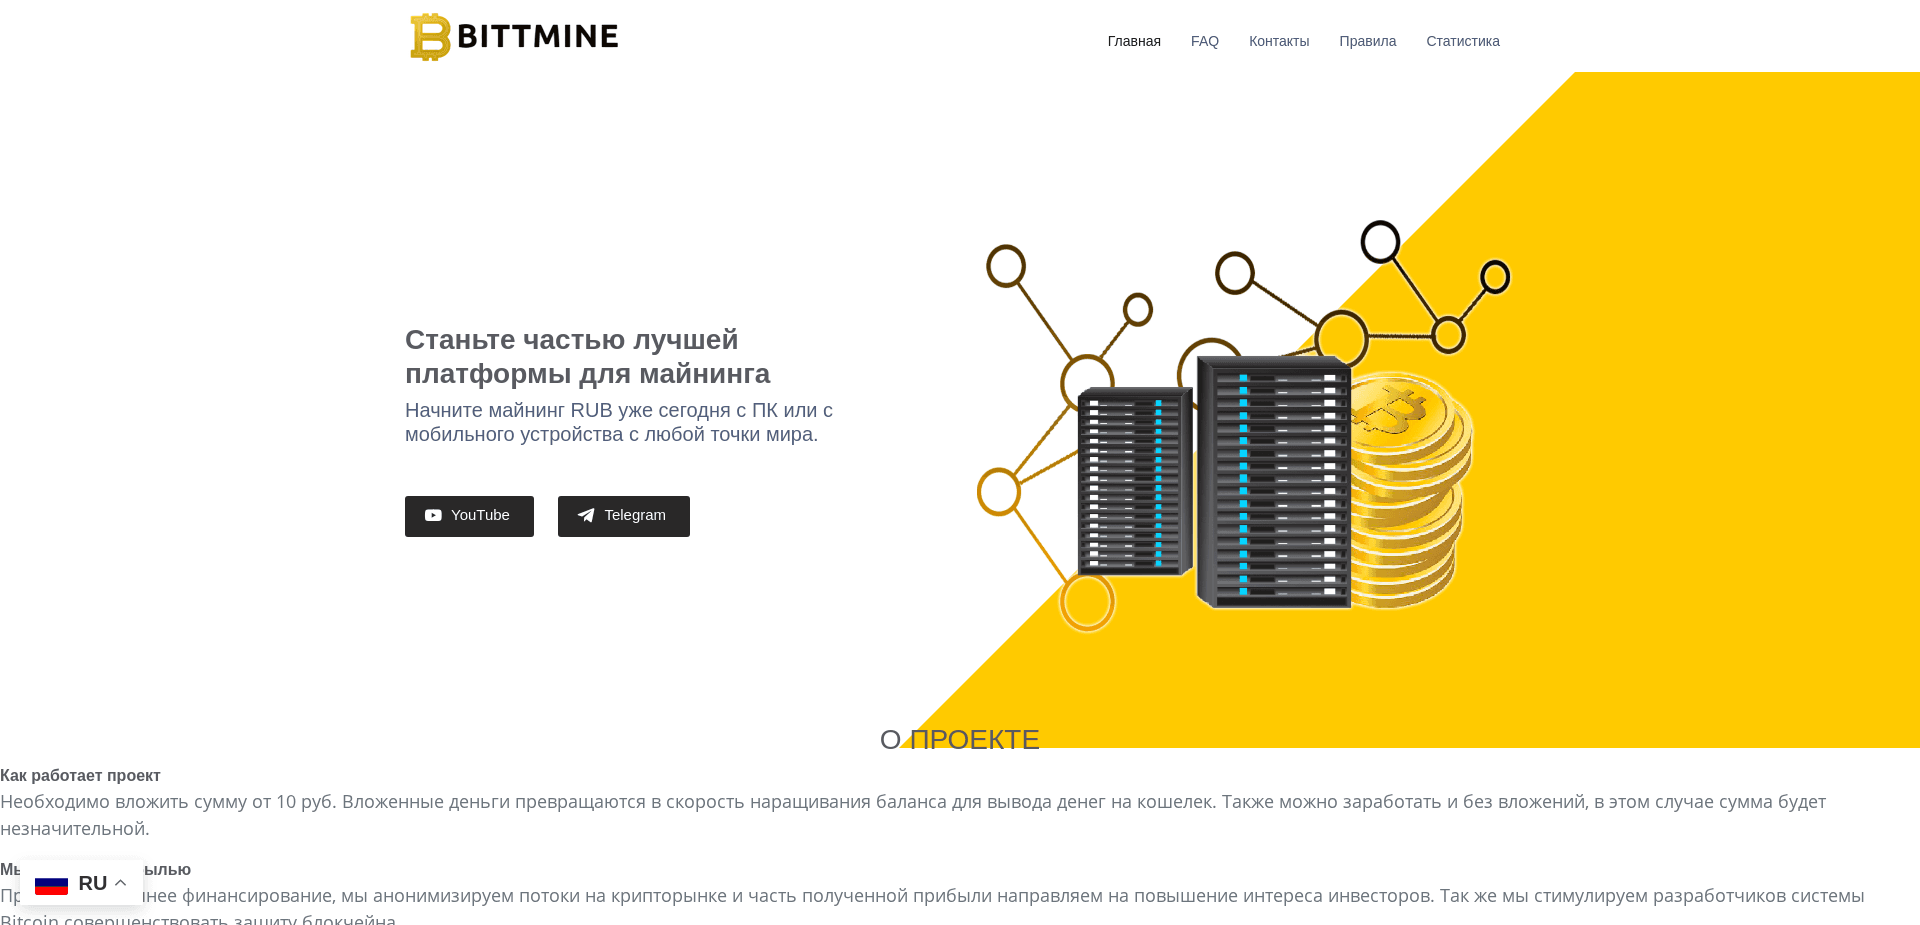Click the Telegram paper-plane icon
Image resolution: width=1920 pixels, height=925 pixels.
586,516
